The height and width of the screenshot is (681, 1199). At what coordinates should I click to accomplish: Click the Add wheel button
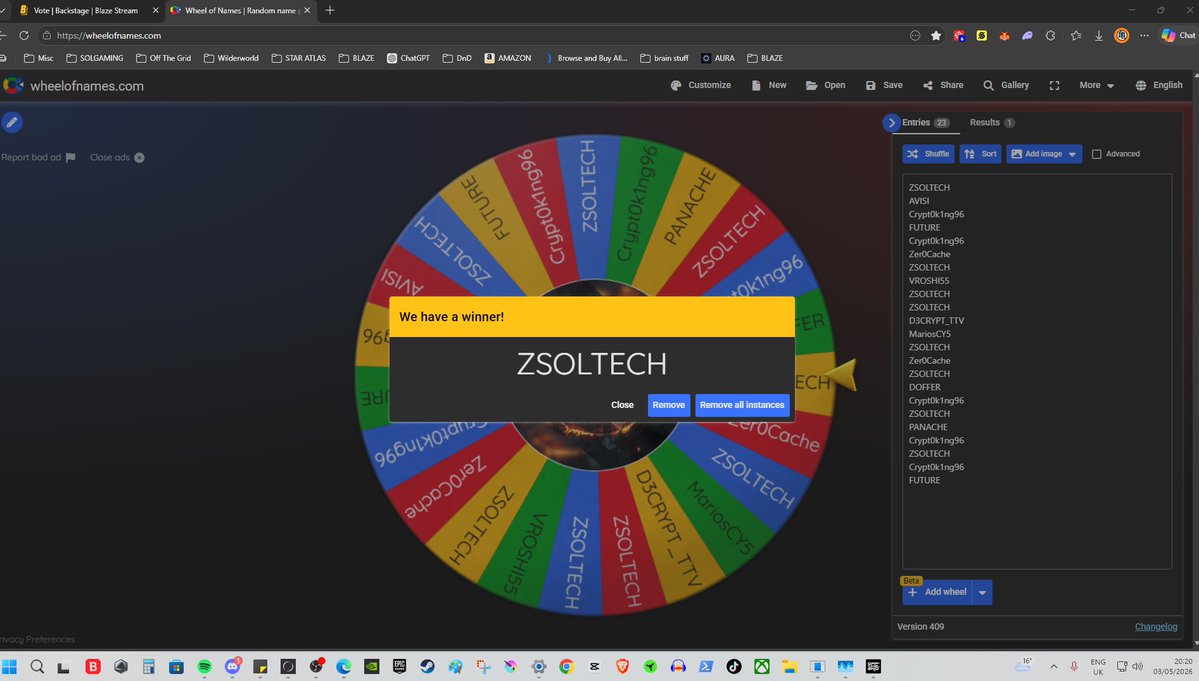[937, 592]
